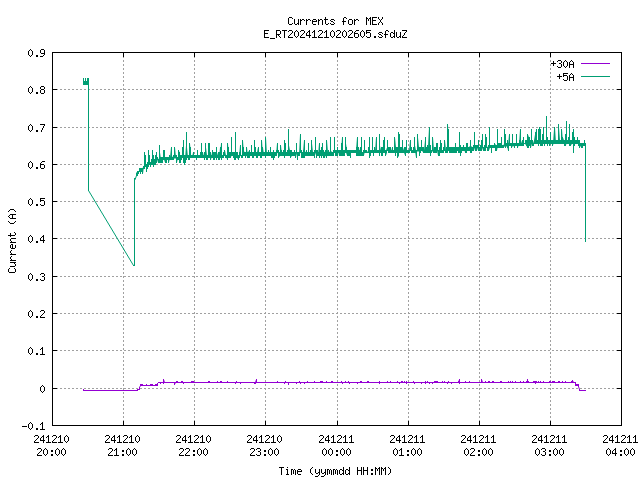Click the green +5A legend line sample

(595, 76)
